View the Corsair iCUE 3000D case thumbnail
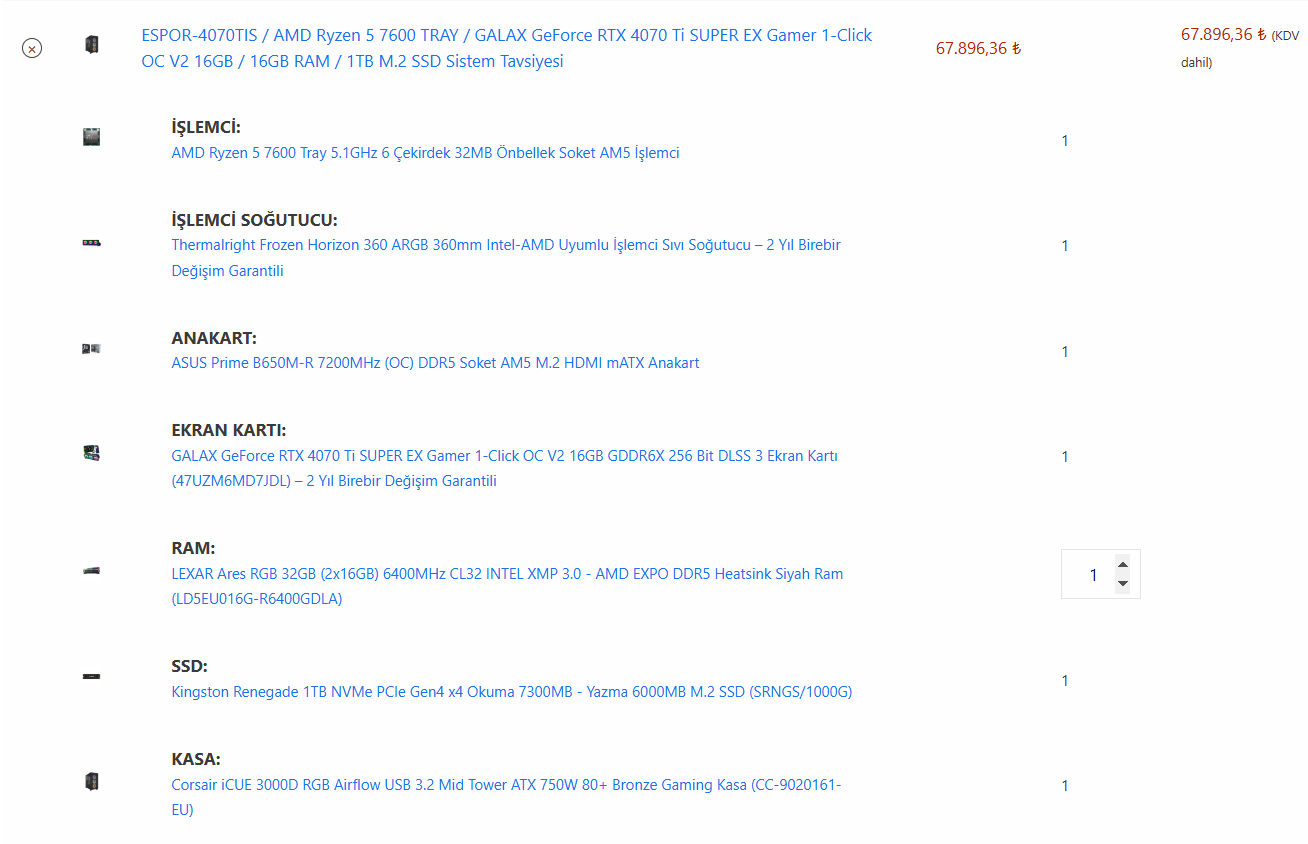Viewport: 1308px width, 844px height. (92, 781)
